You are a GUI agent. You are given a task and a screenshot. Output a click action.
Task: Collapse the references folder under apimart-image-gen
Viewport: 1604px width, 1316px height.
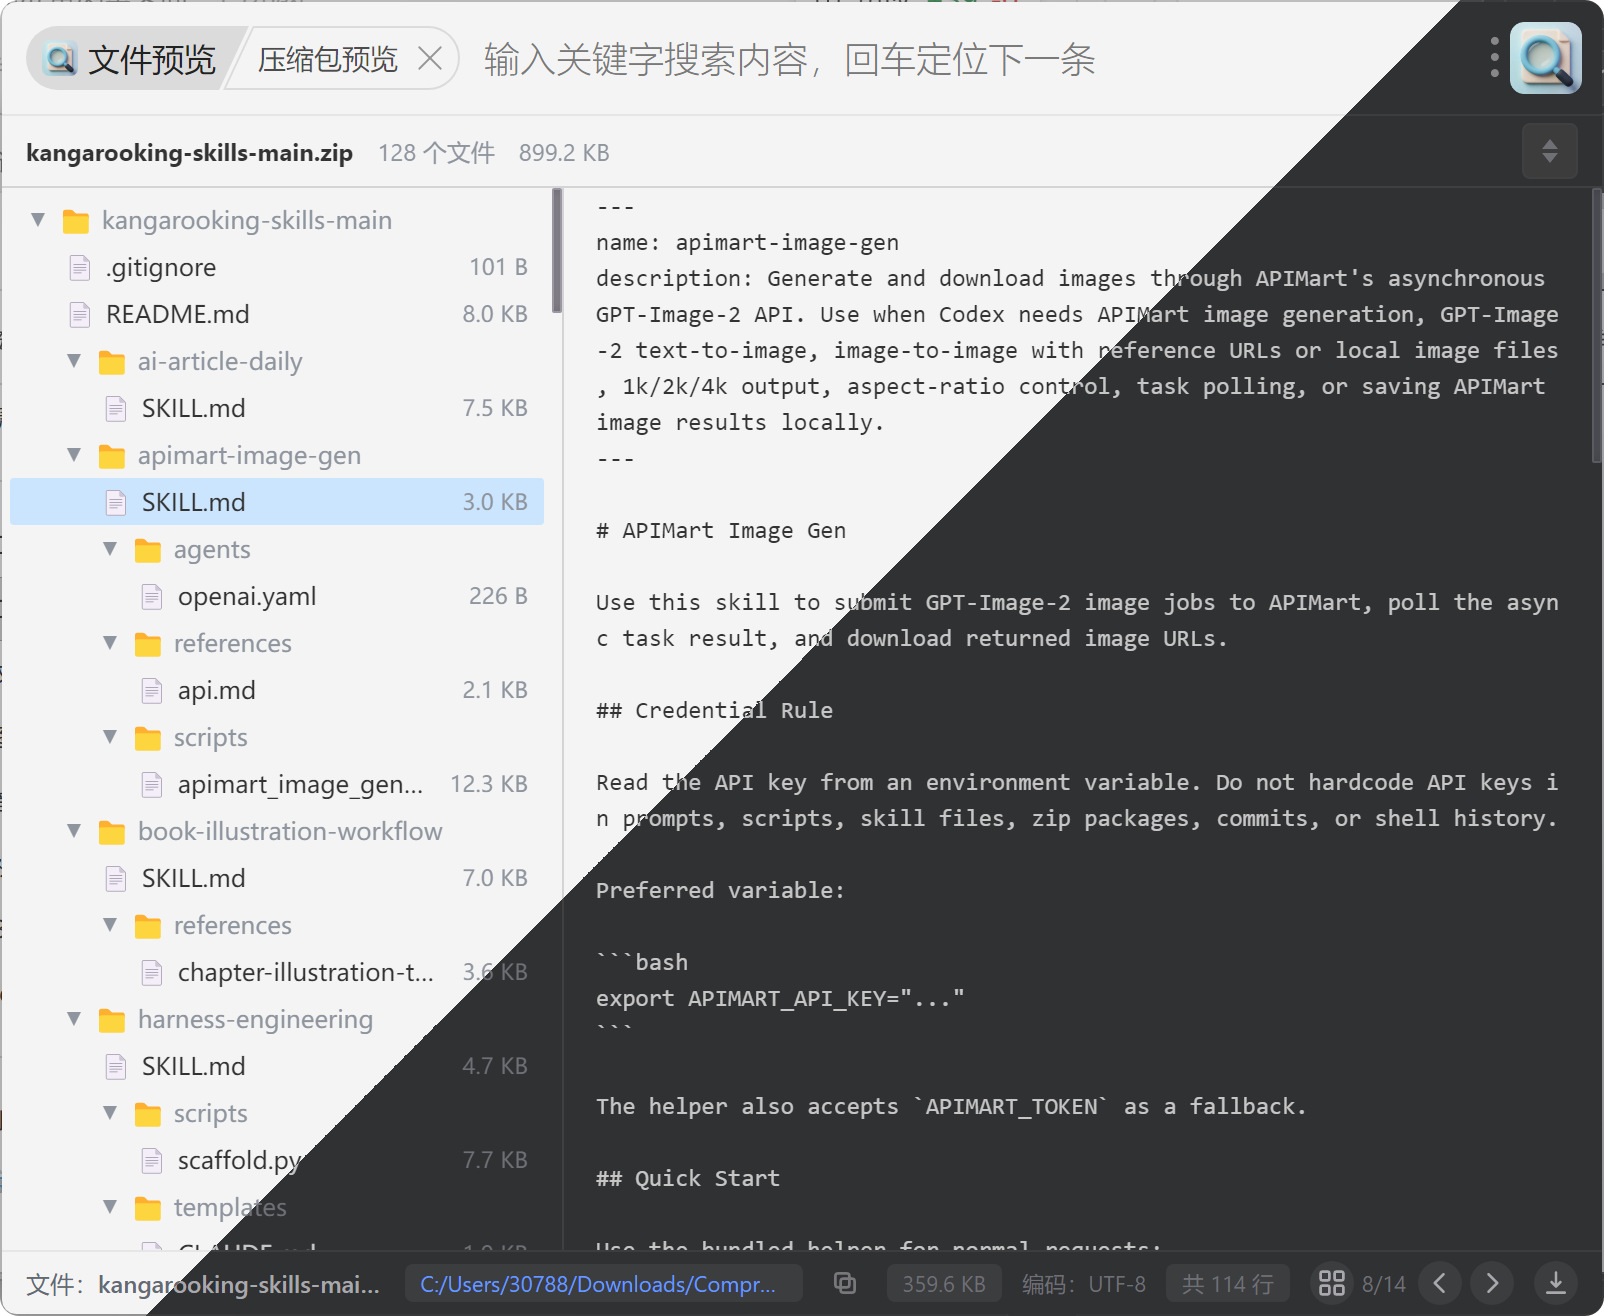[111, 643]
